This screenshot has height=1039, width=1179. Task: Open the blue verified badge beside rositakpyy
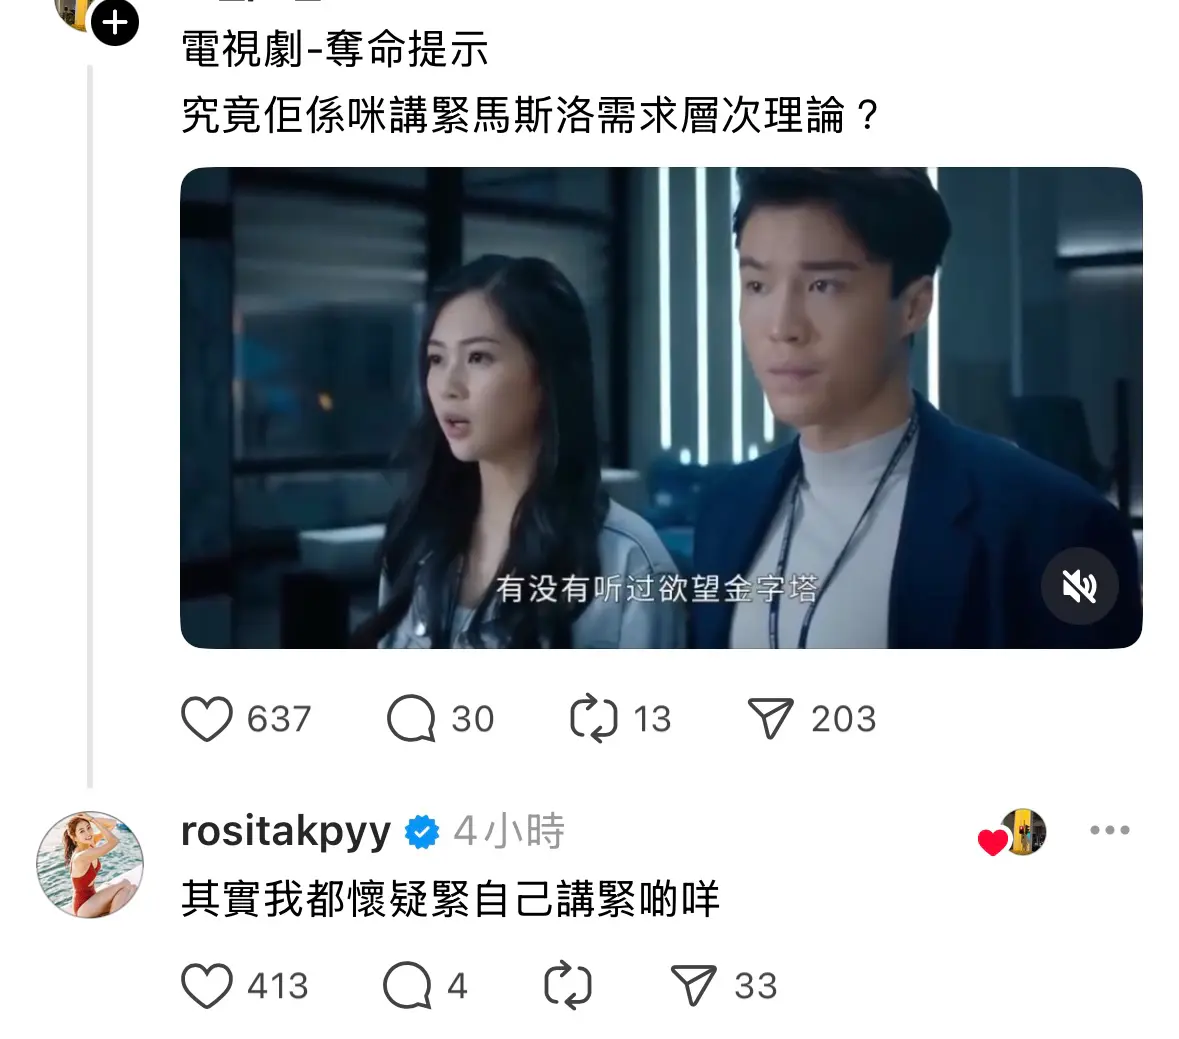(x=422, y=832)
